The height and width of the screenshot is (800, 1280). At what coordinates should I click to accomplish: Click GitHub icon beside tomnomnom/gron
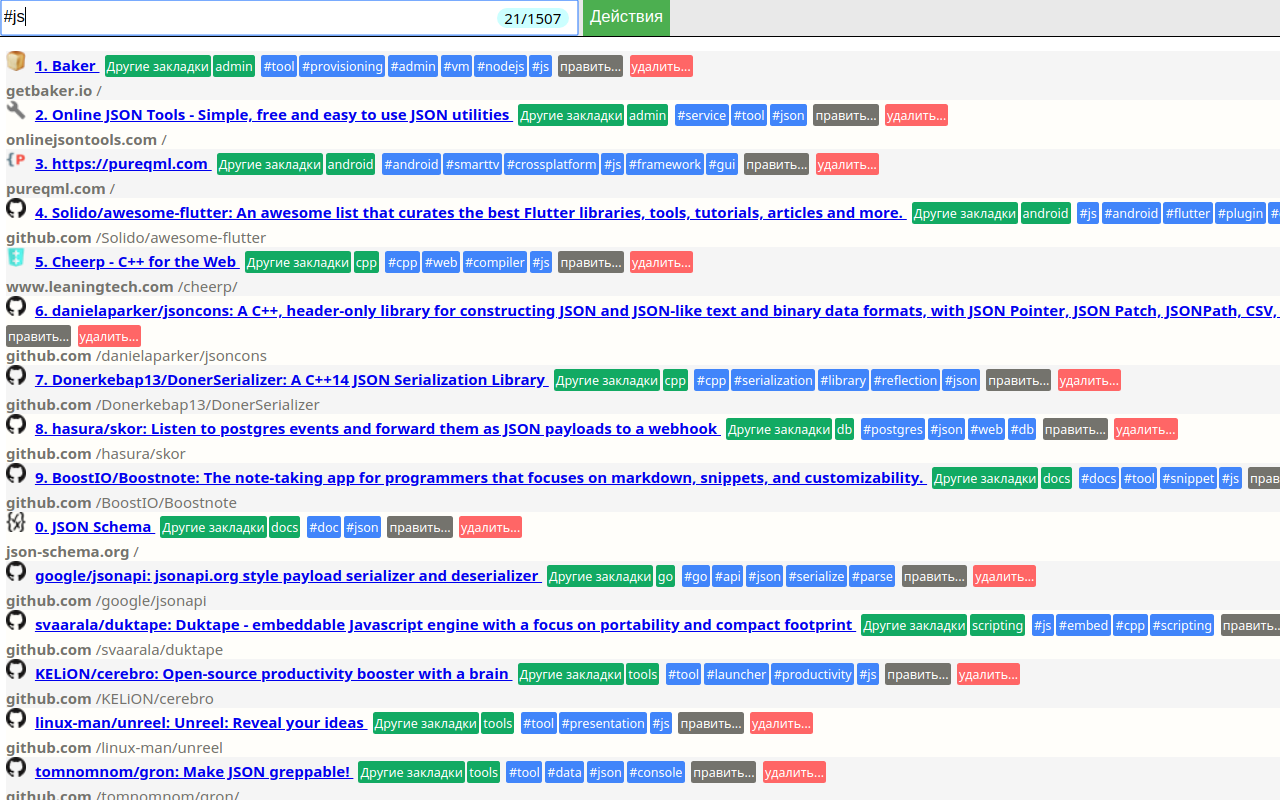click(16, 767)
